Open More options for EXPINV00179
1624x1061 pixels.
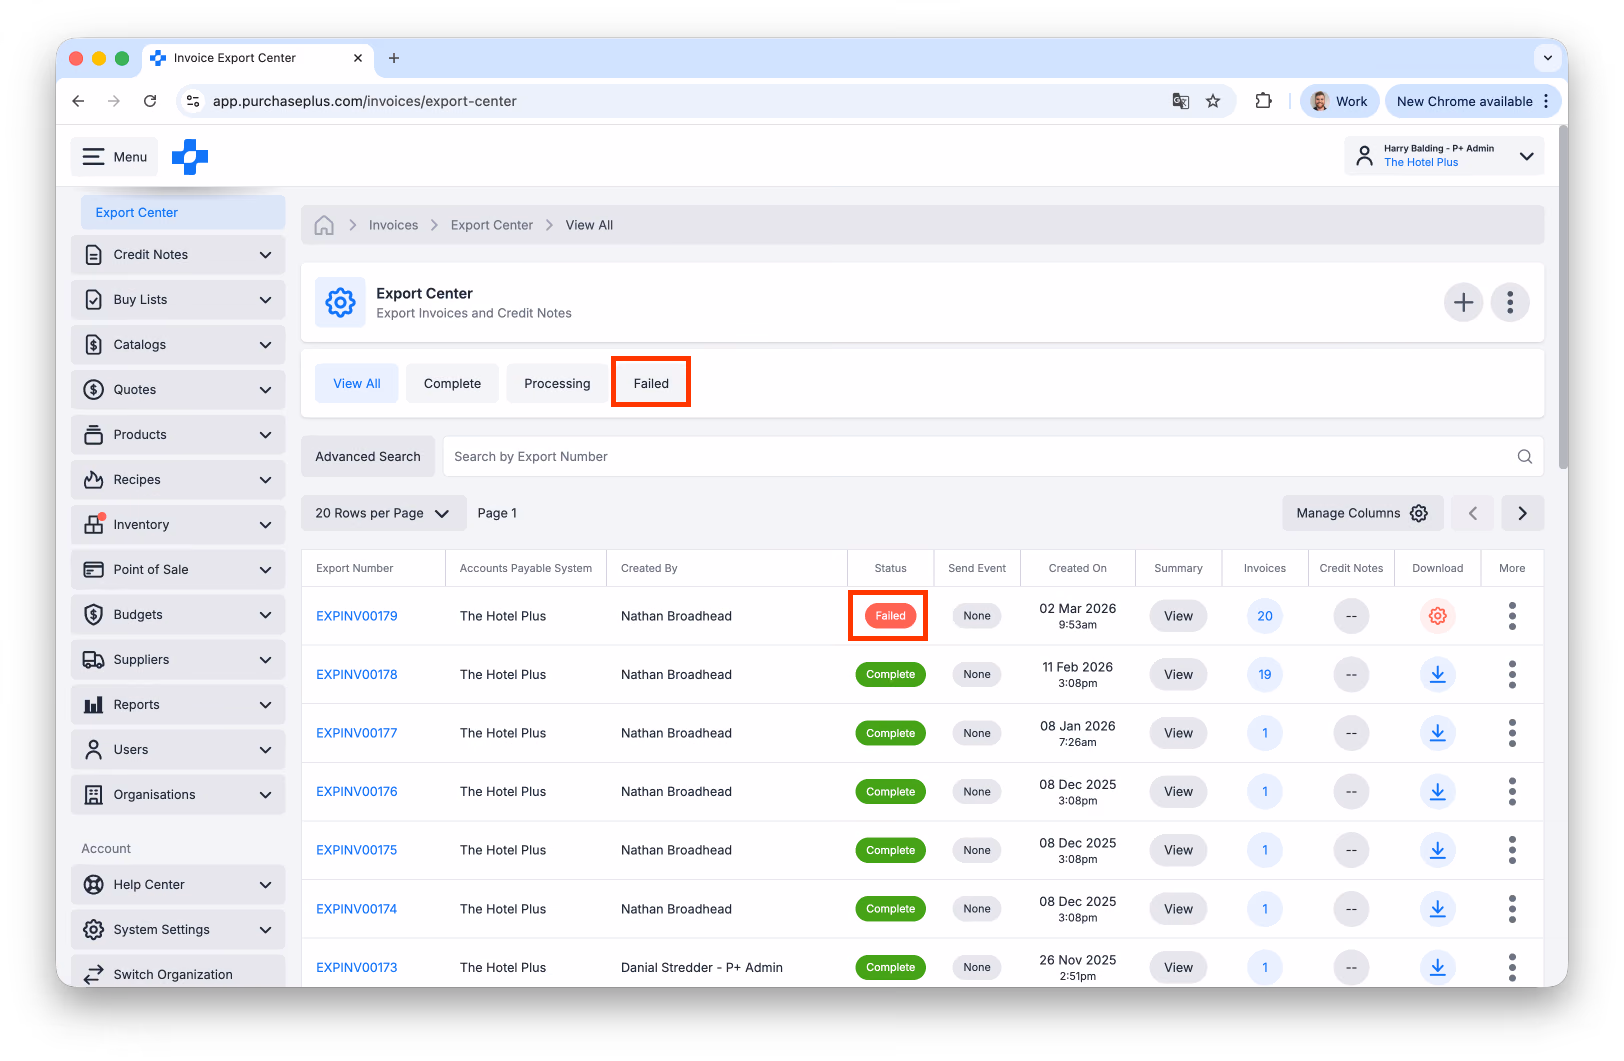1512,616
